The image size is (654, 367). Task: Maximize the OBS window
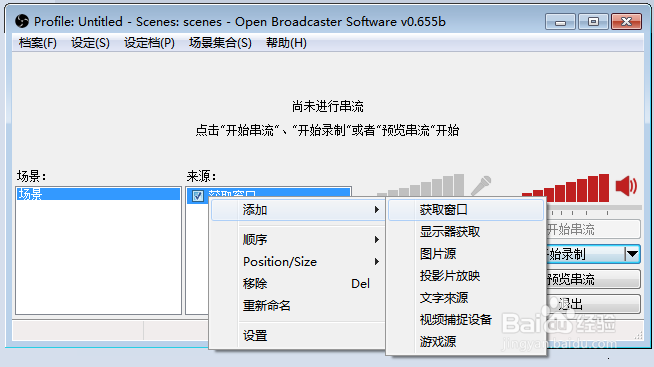[593, 22]
